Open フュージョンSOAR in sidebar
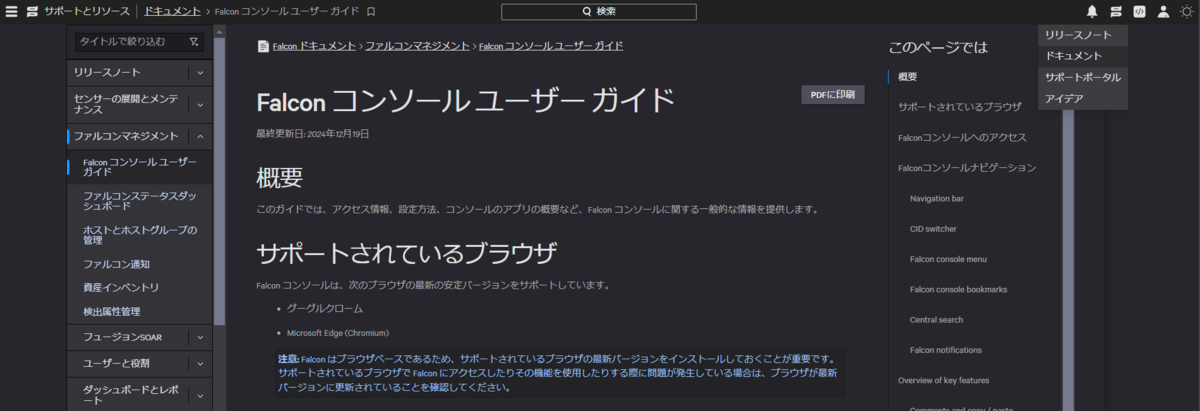Image resolution: width=1200 pixels, height=411 pixels. [122, 337]
